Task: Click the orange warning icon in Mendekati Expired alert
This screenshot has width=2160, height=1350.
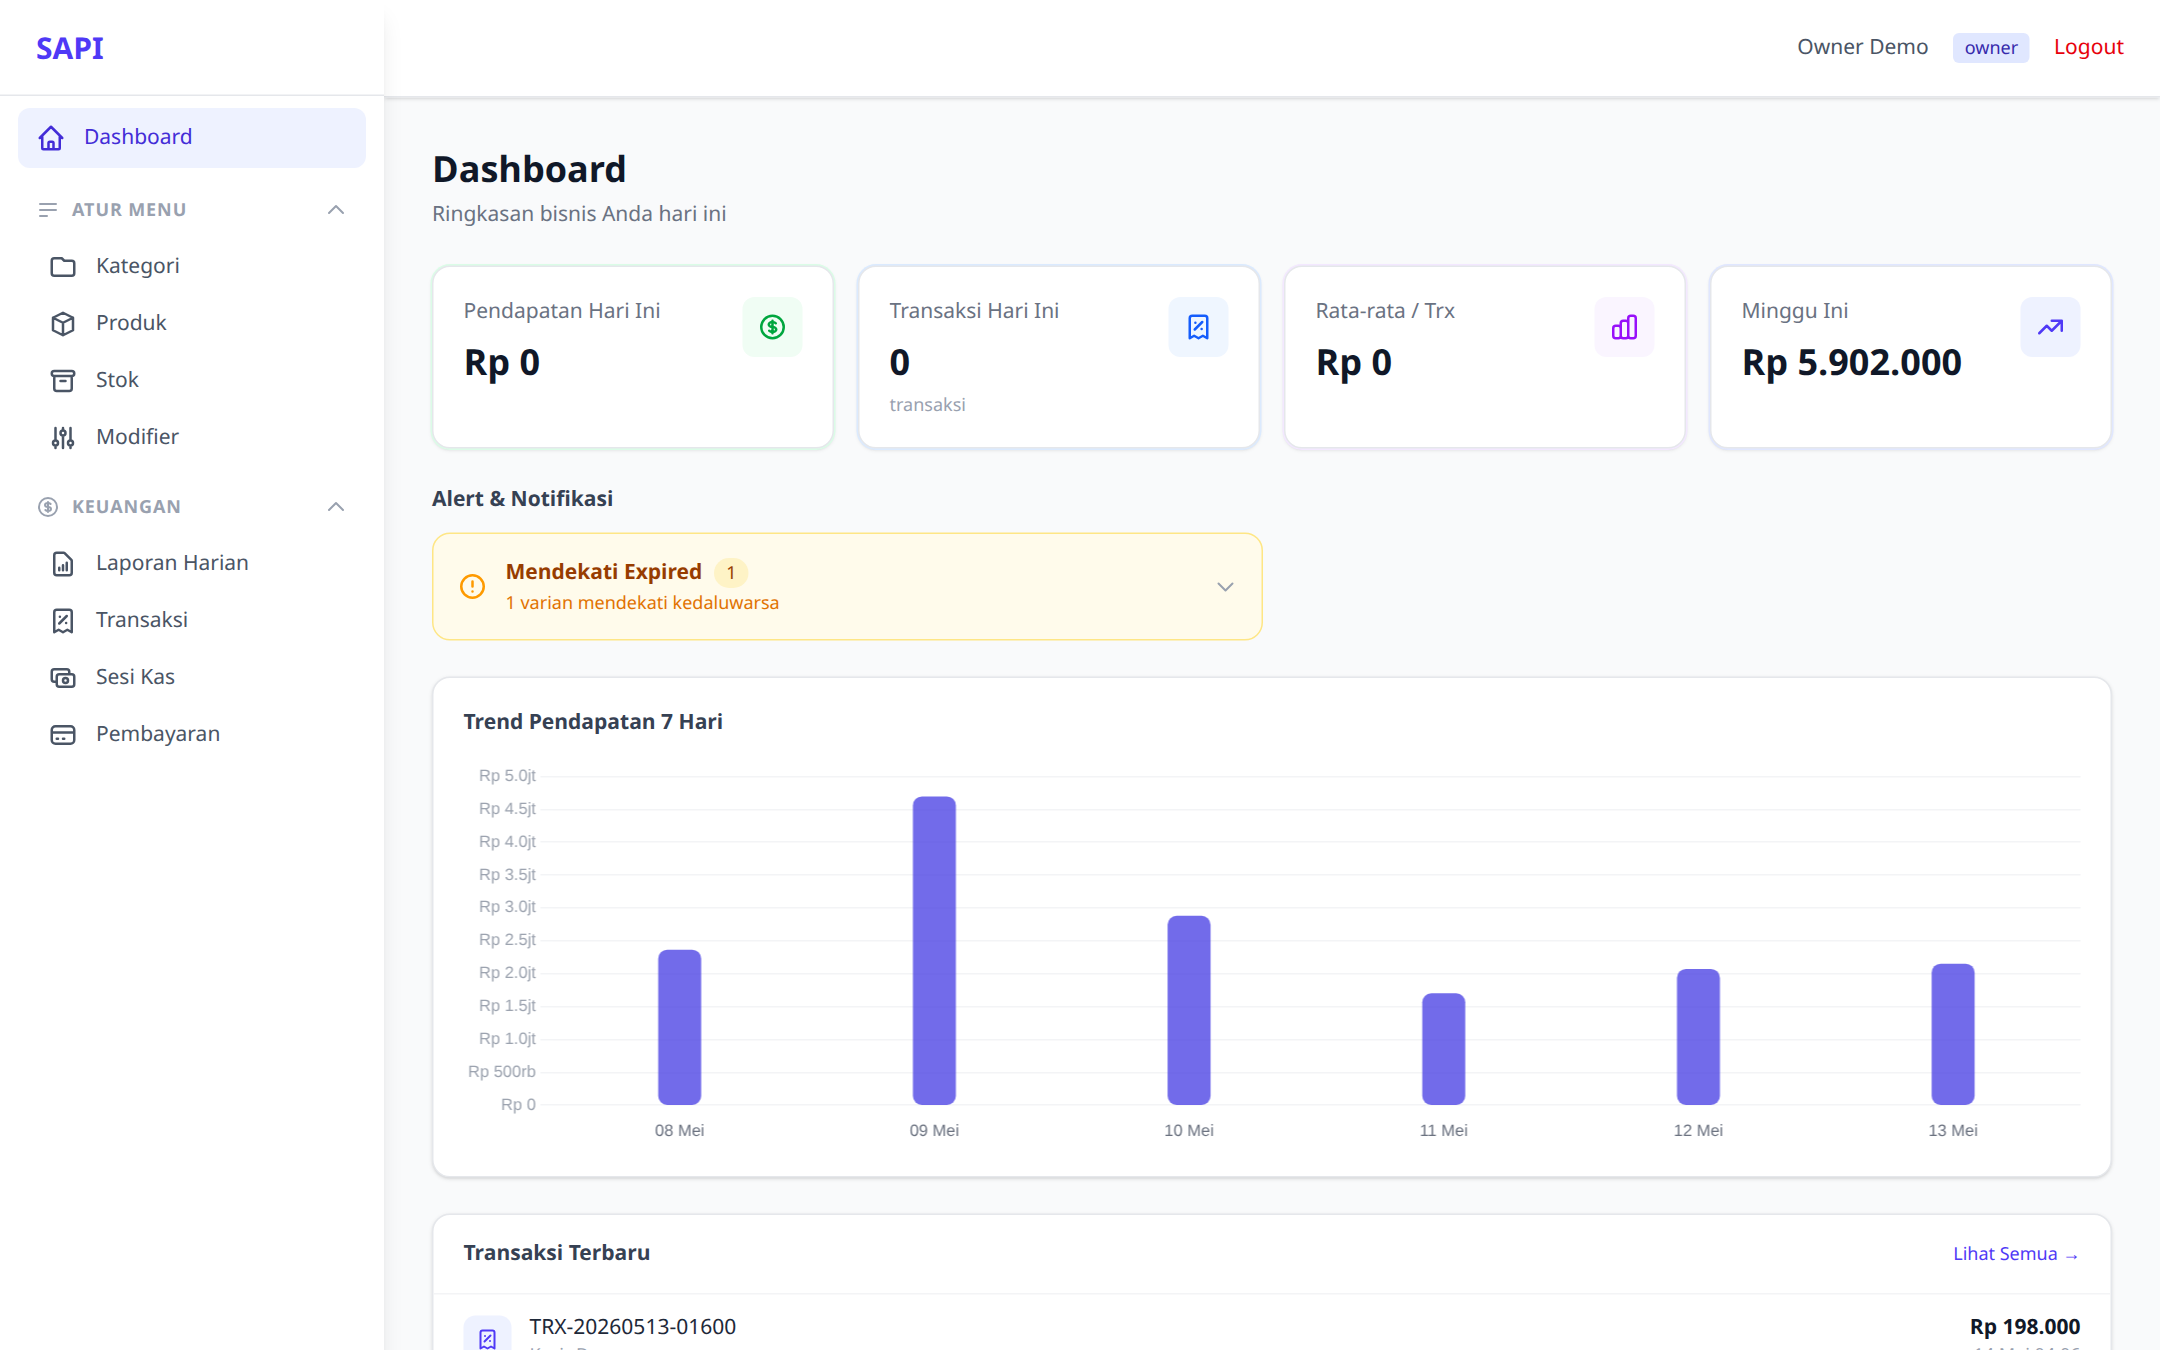Action: point(472,587)
